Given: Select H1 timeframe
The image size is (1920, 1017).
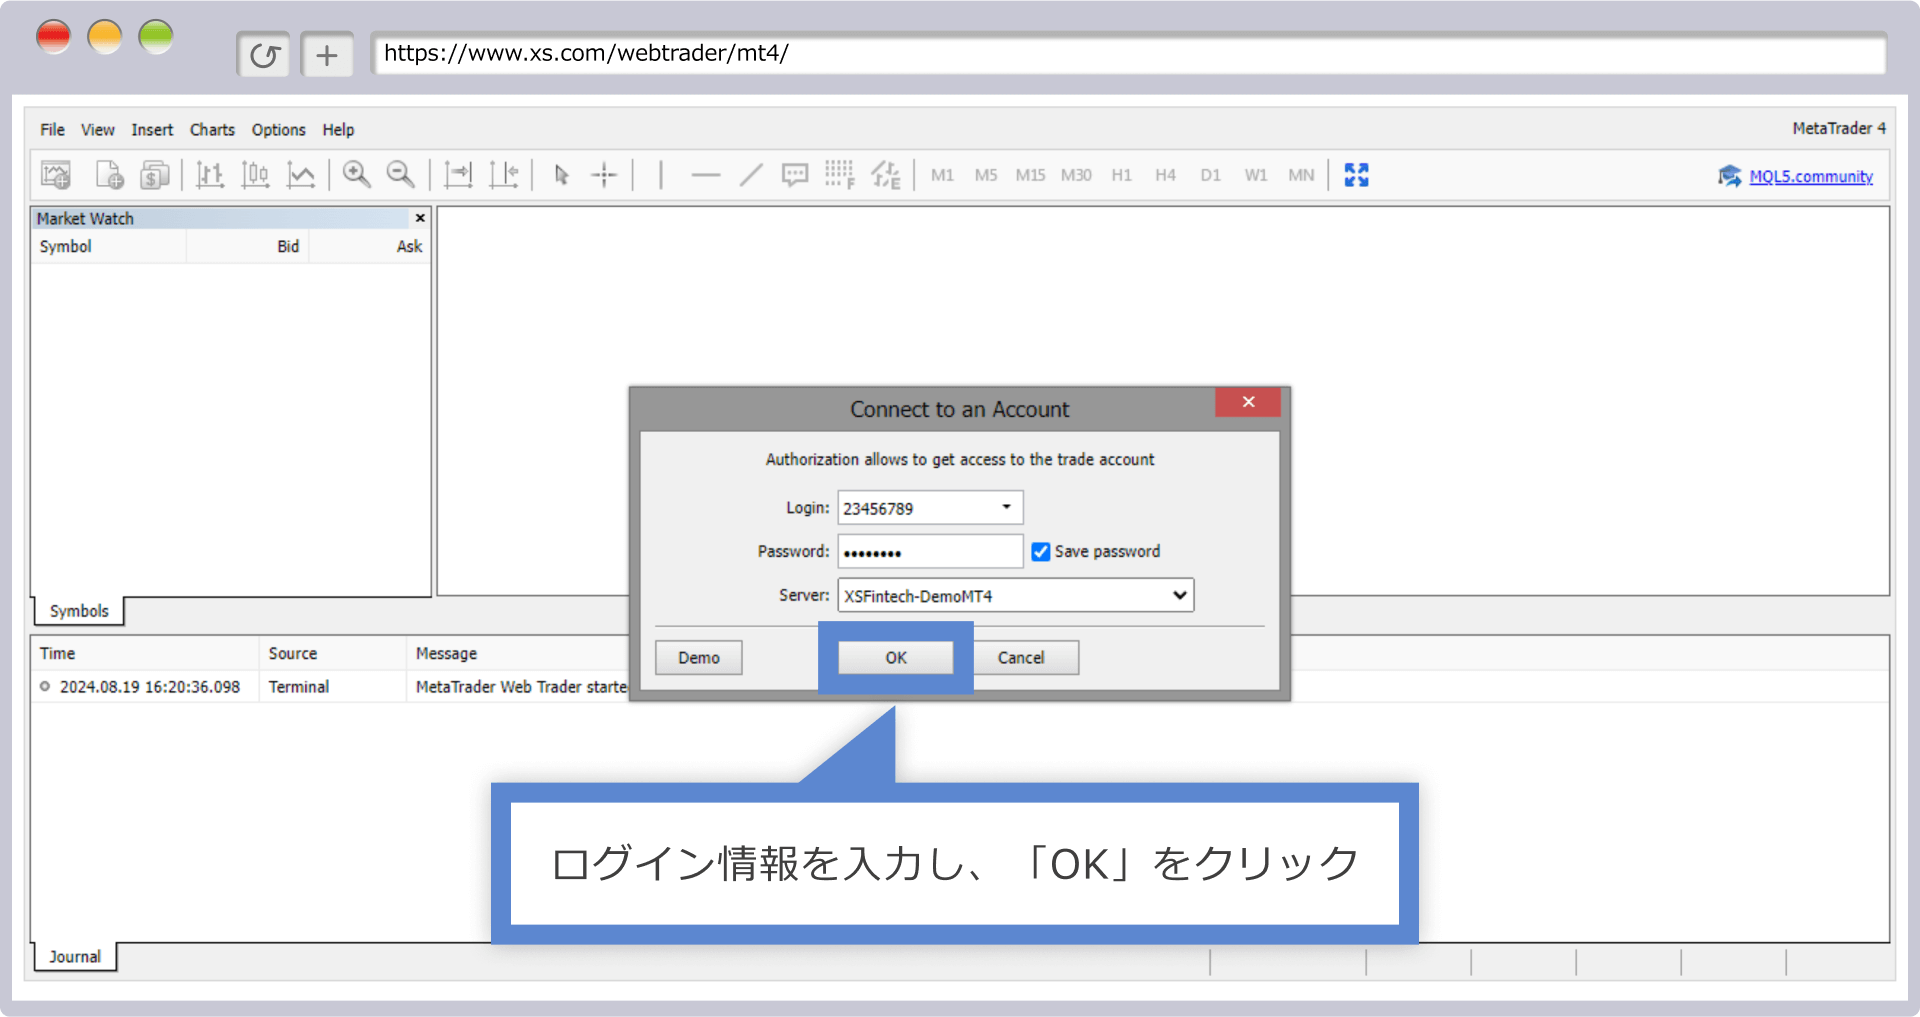Looking at the screenshot, I should [1121, 175].
